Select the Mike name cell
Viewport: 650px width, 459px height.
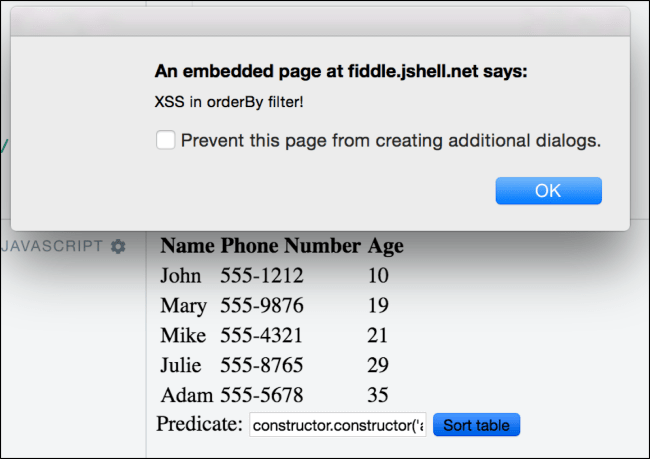click(x=183, y=335)
